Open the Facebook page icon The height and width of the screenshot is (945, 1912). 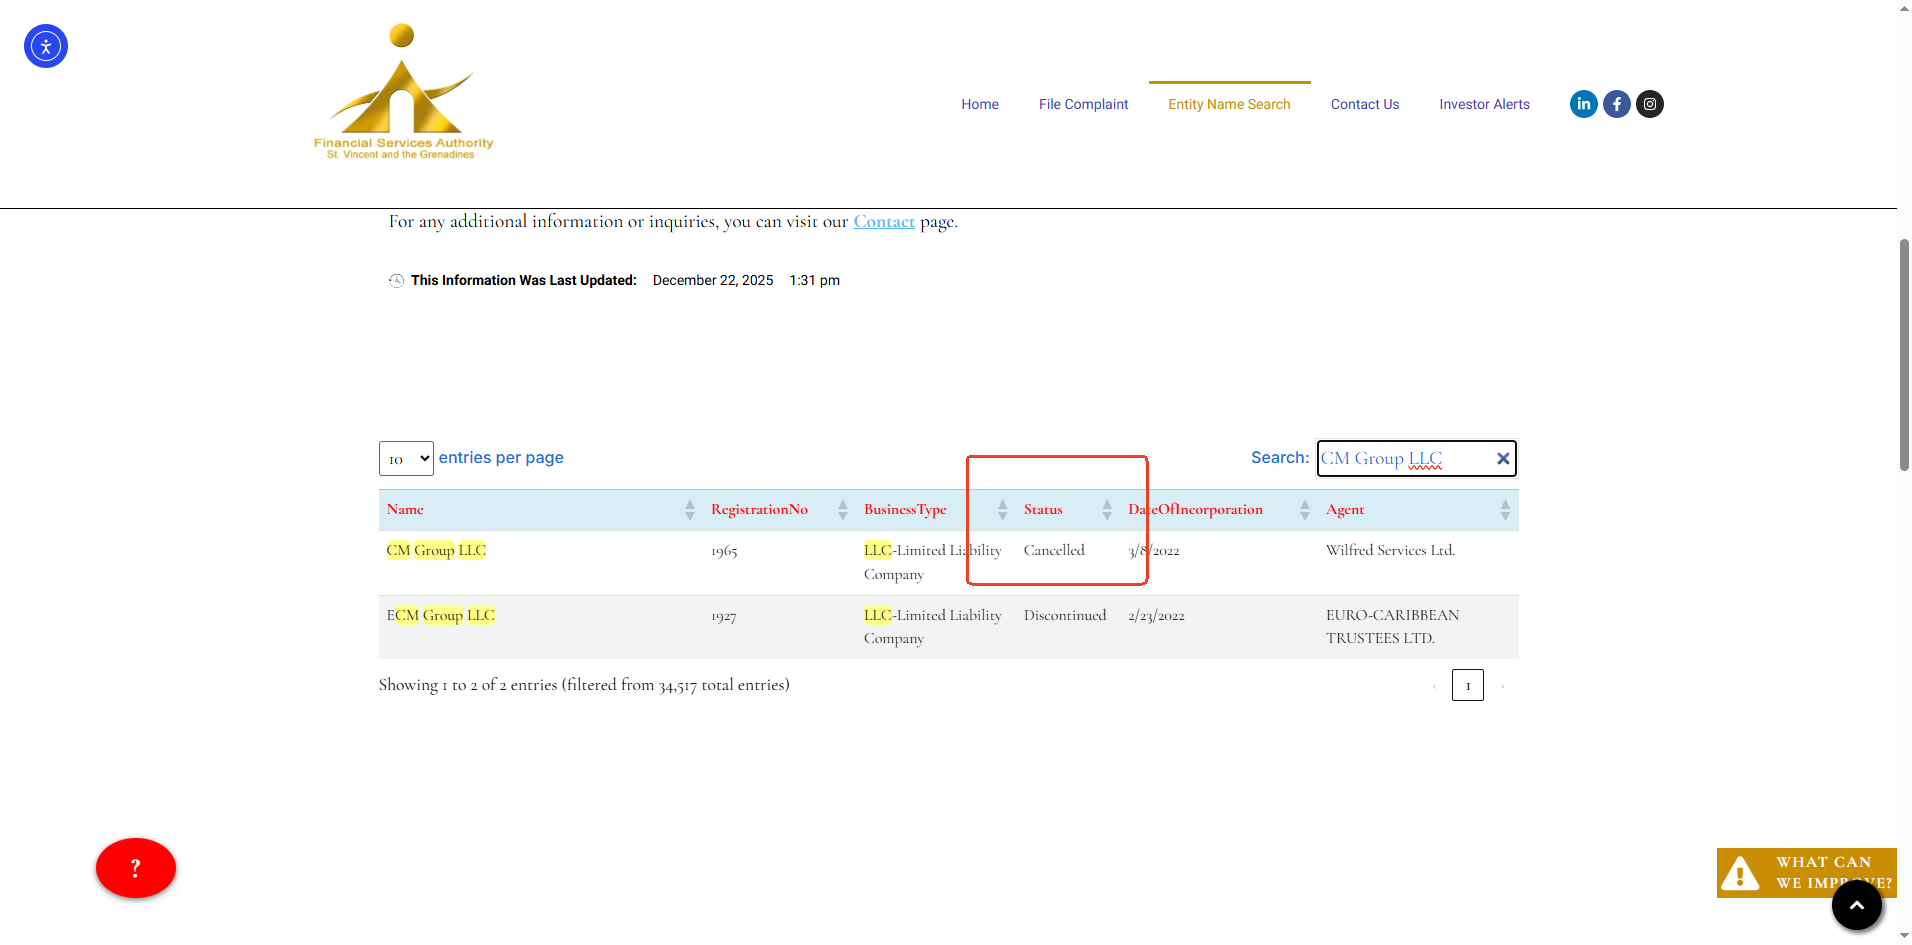click(x=1616, y=104)
